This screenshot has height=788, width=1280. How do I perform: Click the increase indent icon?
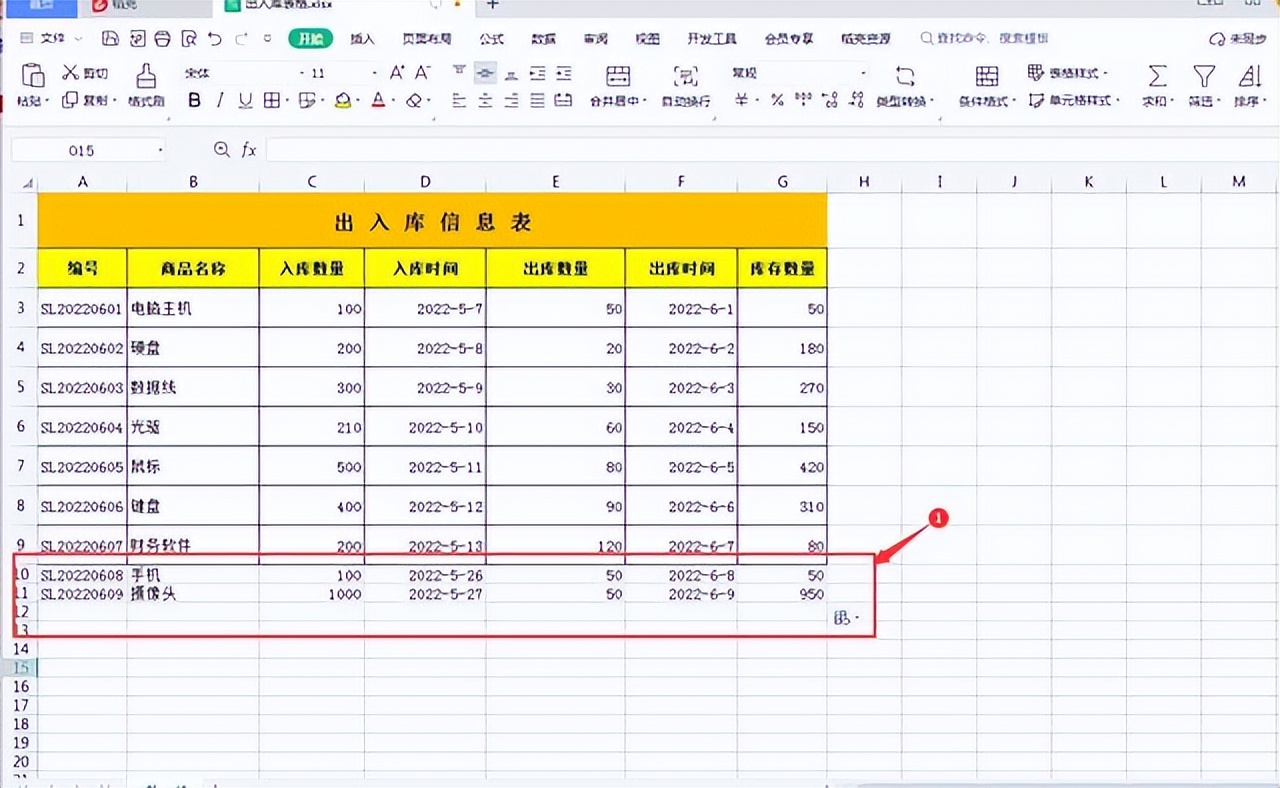pos(563,72)
